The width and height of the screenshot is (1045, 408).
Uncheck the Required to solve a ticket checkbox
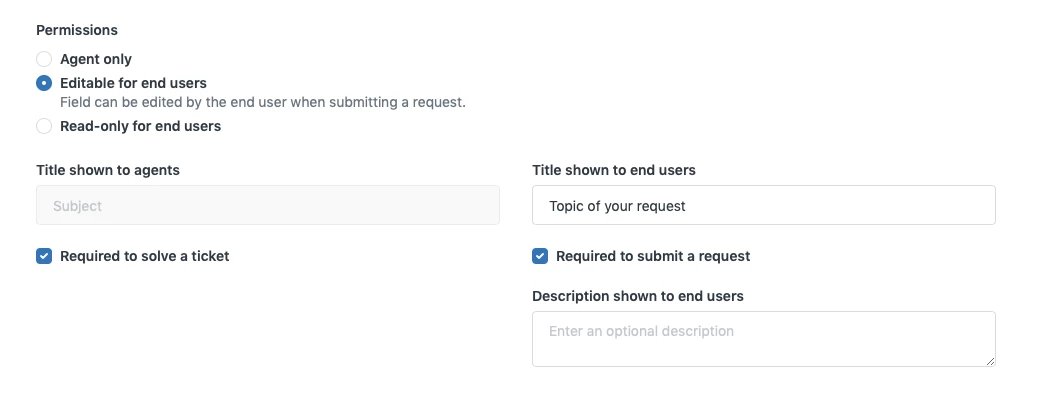click(x=44, y=256)
